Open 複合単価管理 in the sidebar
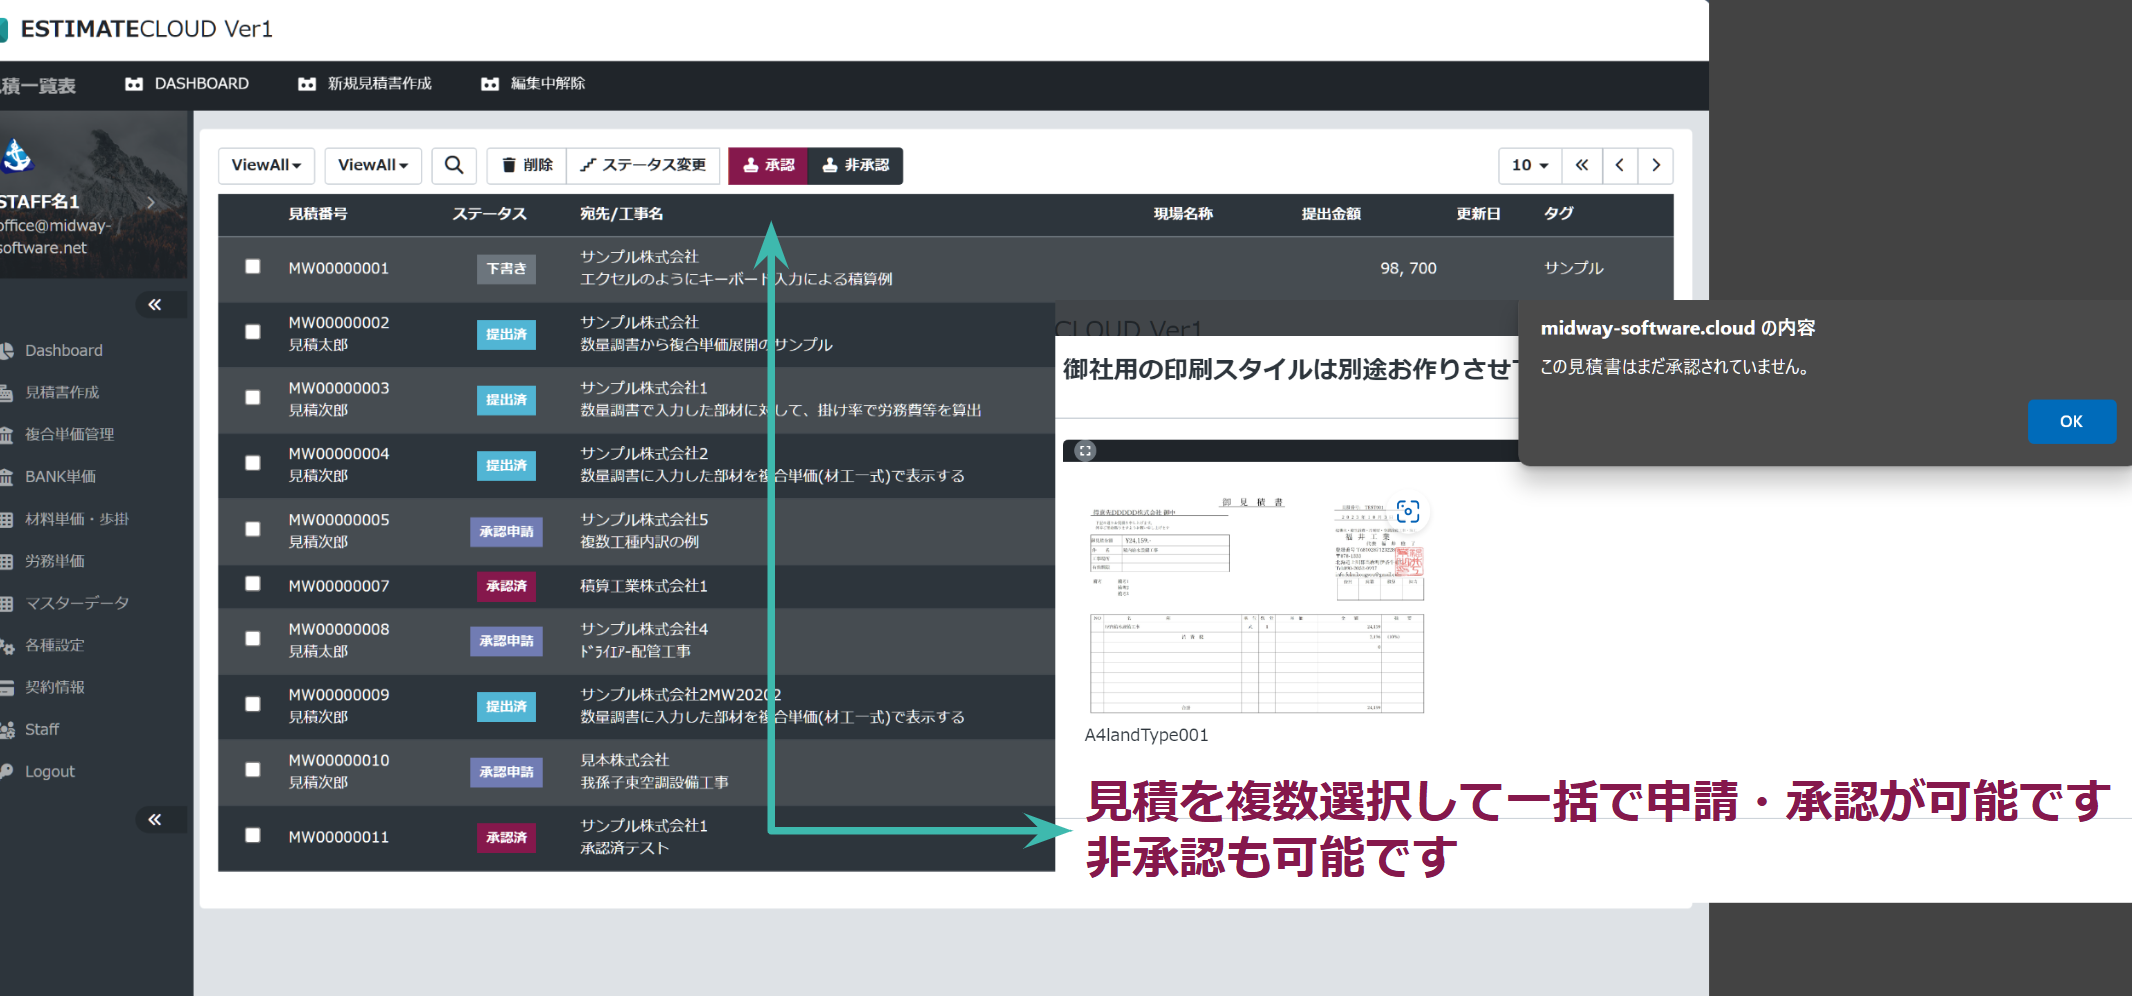Image resolution: width=2132 pixels, height=996 pixels. (69, 435)
